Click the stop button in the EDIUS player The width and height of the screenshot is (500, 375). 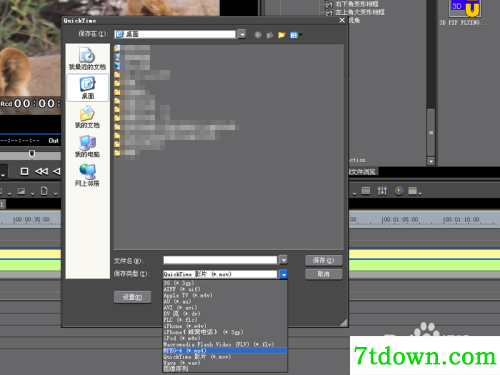[24, 171]
